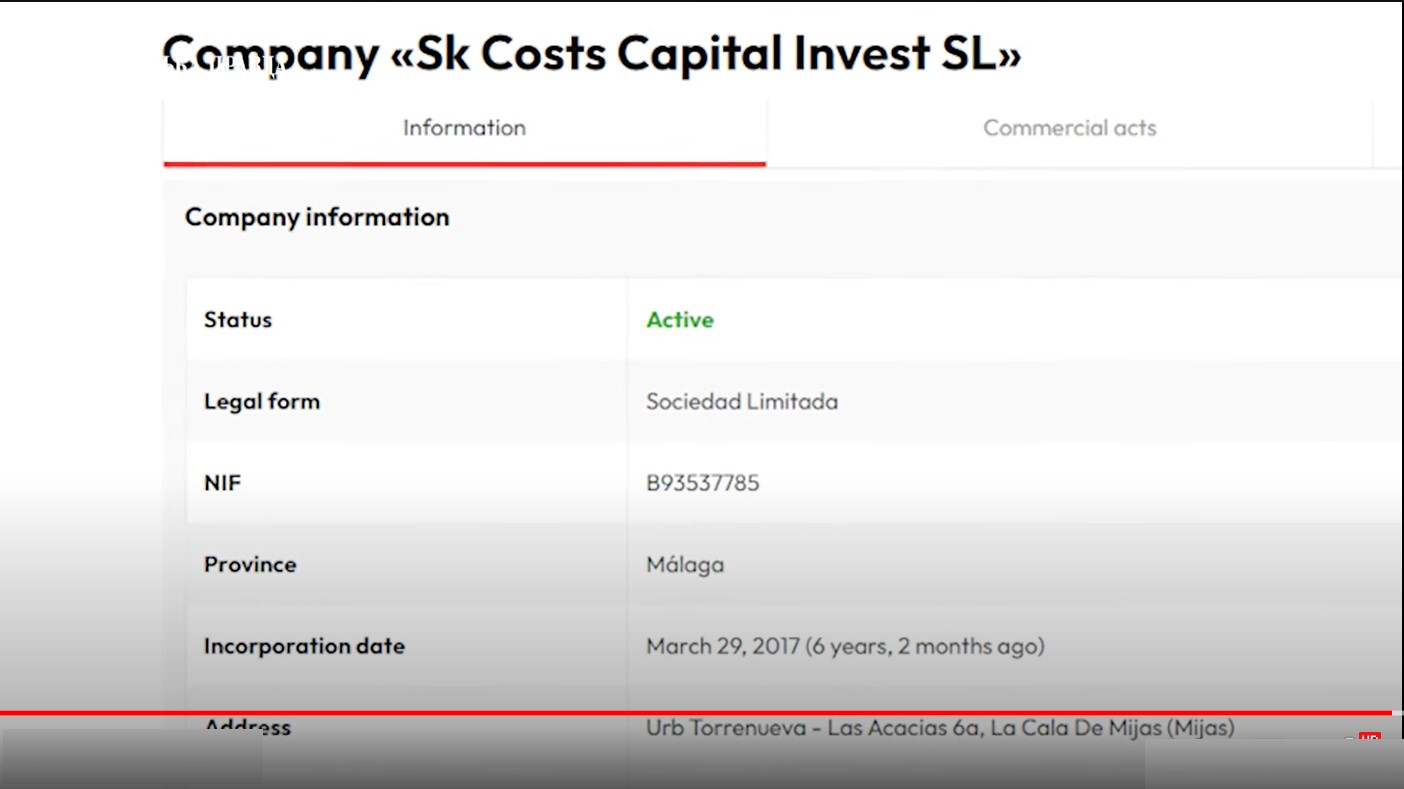This screenshot has height=789, width=1404.
Task: Click the red underline of the Information tab
Action: pyautogui.click(x=464, y=163)
